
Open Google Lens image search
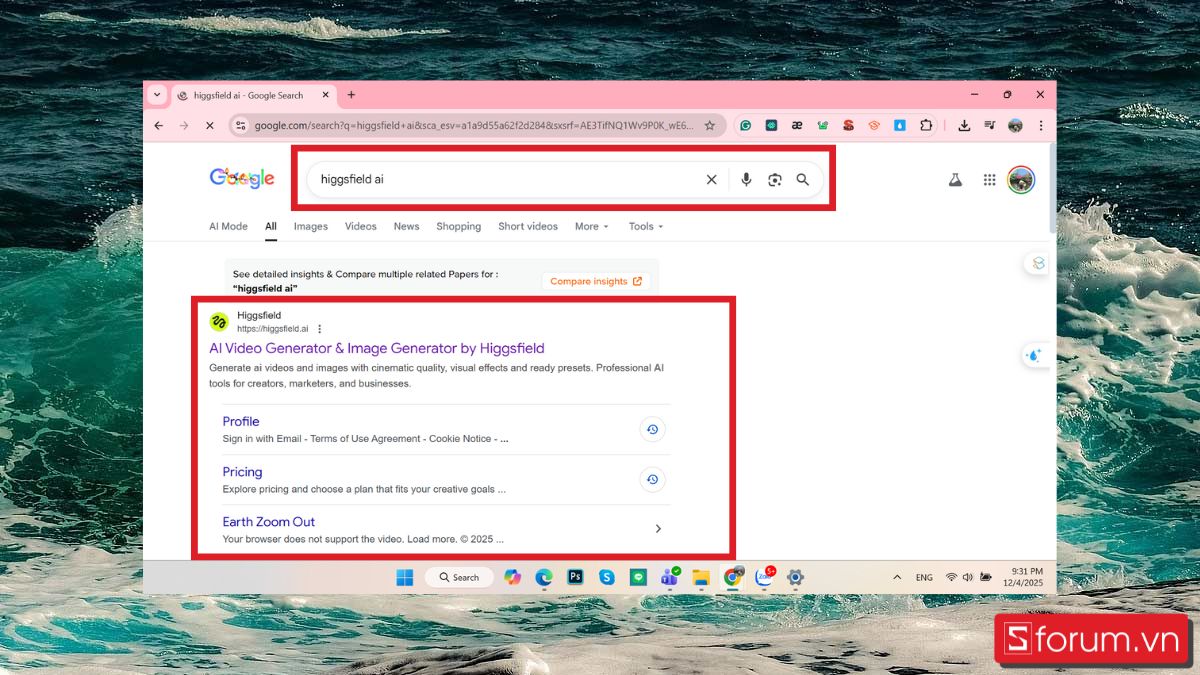(774, 180)
